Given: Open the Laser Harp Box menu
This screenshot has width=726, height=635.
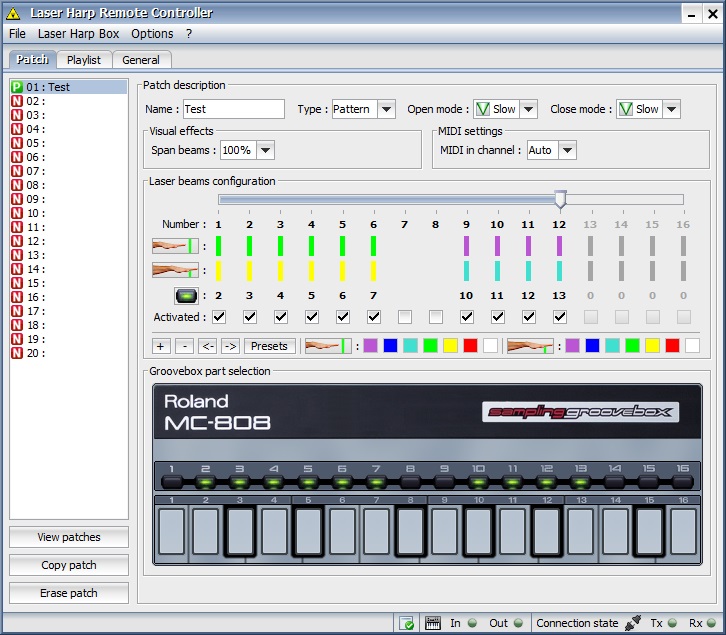Looking at the screenshot, I should [78, 34].
